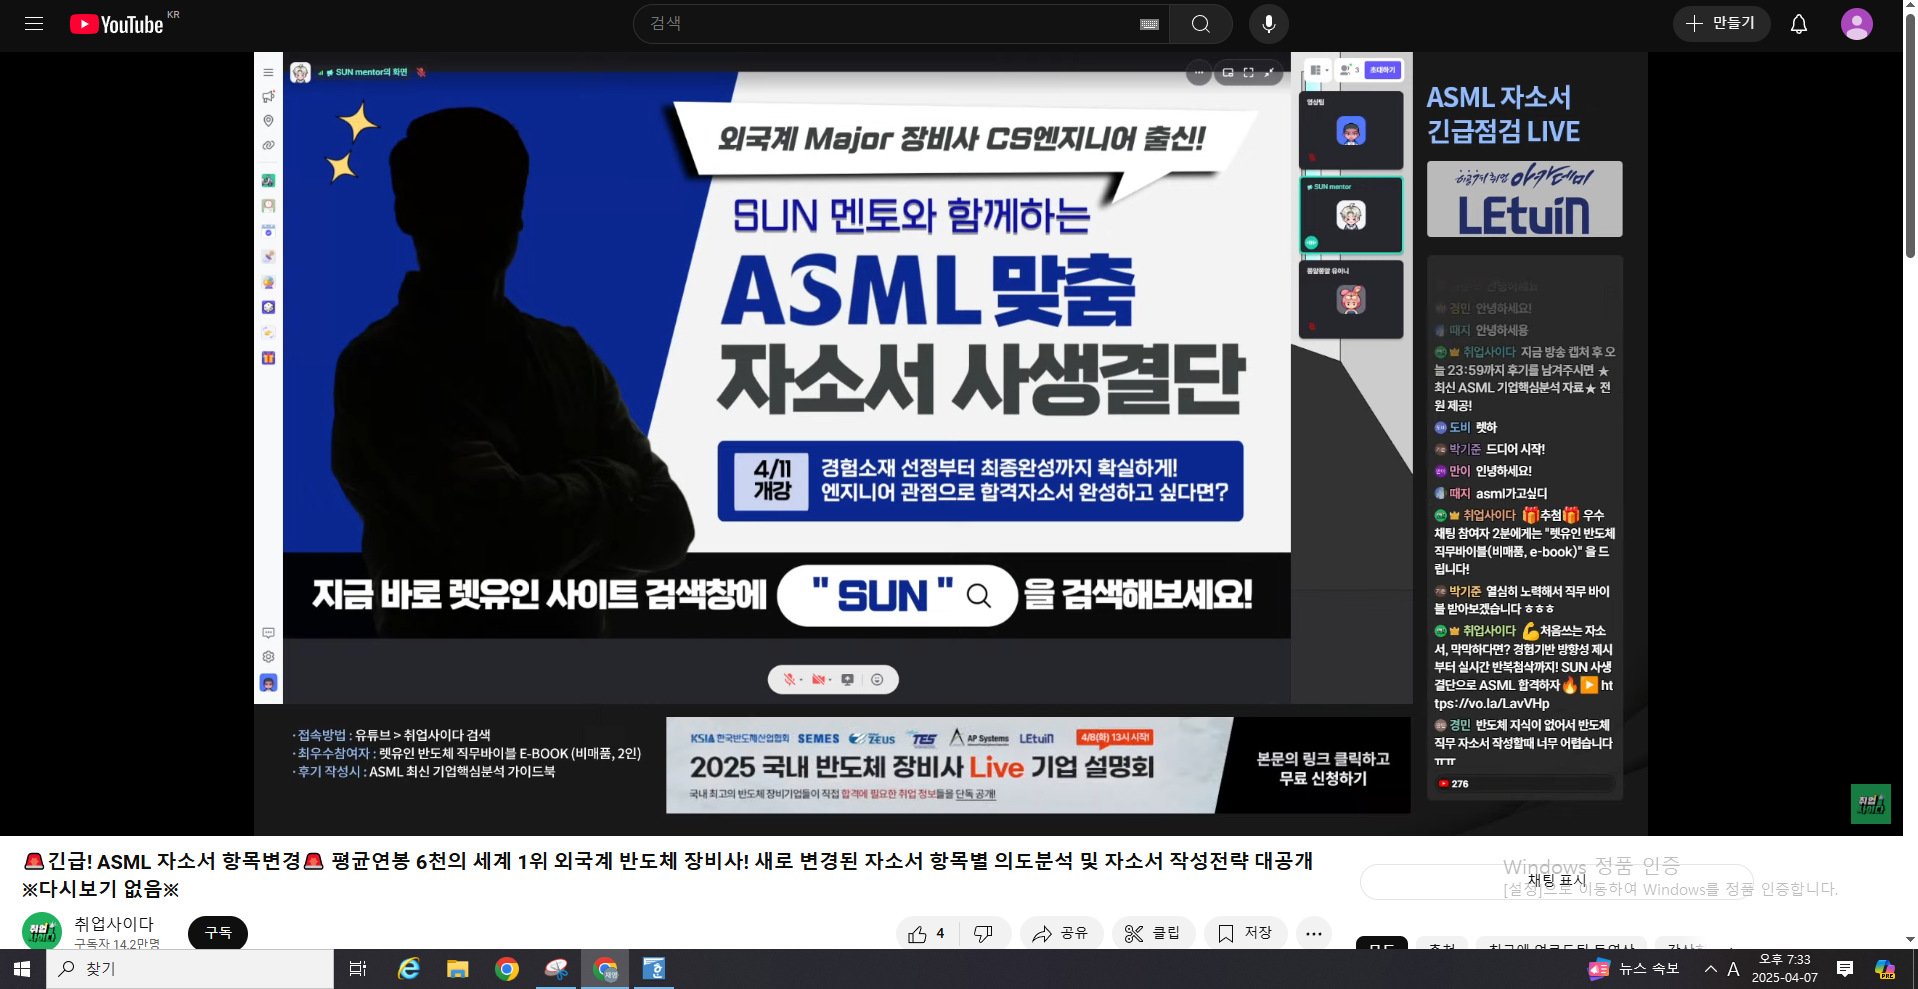Start voice search with microphone icon
The width and height of the screenshot is (1918, 989).
pos(1268,24)
